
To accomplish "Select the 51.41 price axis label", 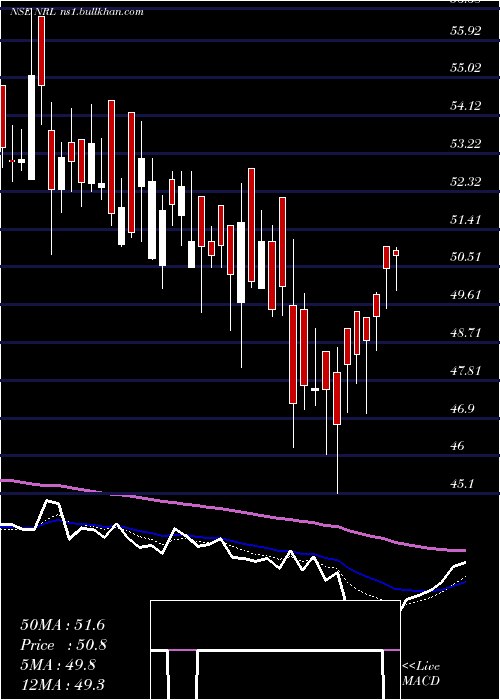I will [466, 219].
